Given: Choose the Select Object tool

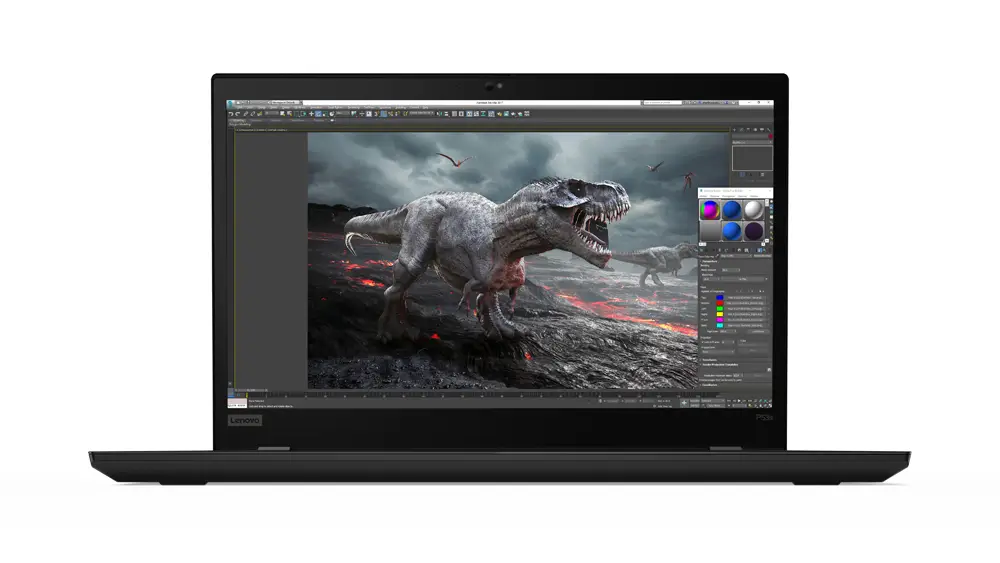Looking at the screenshot, I should [x=283, y=113].
